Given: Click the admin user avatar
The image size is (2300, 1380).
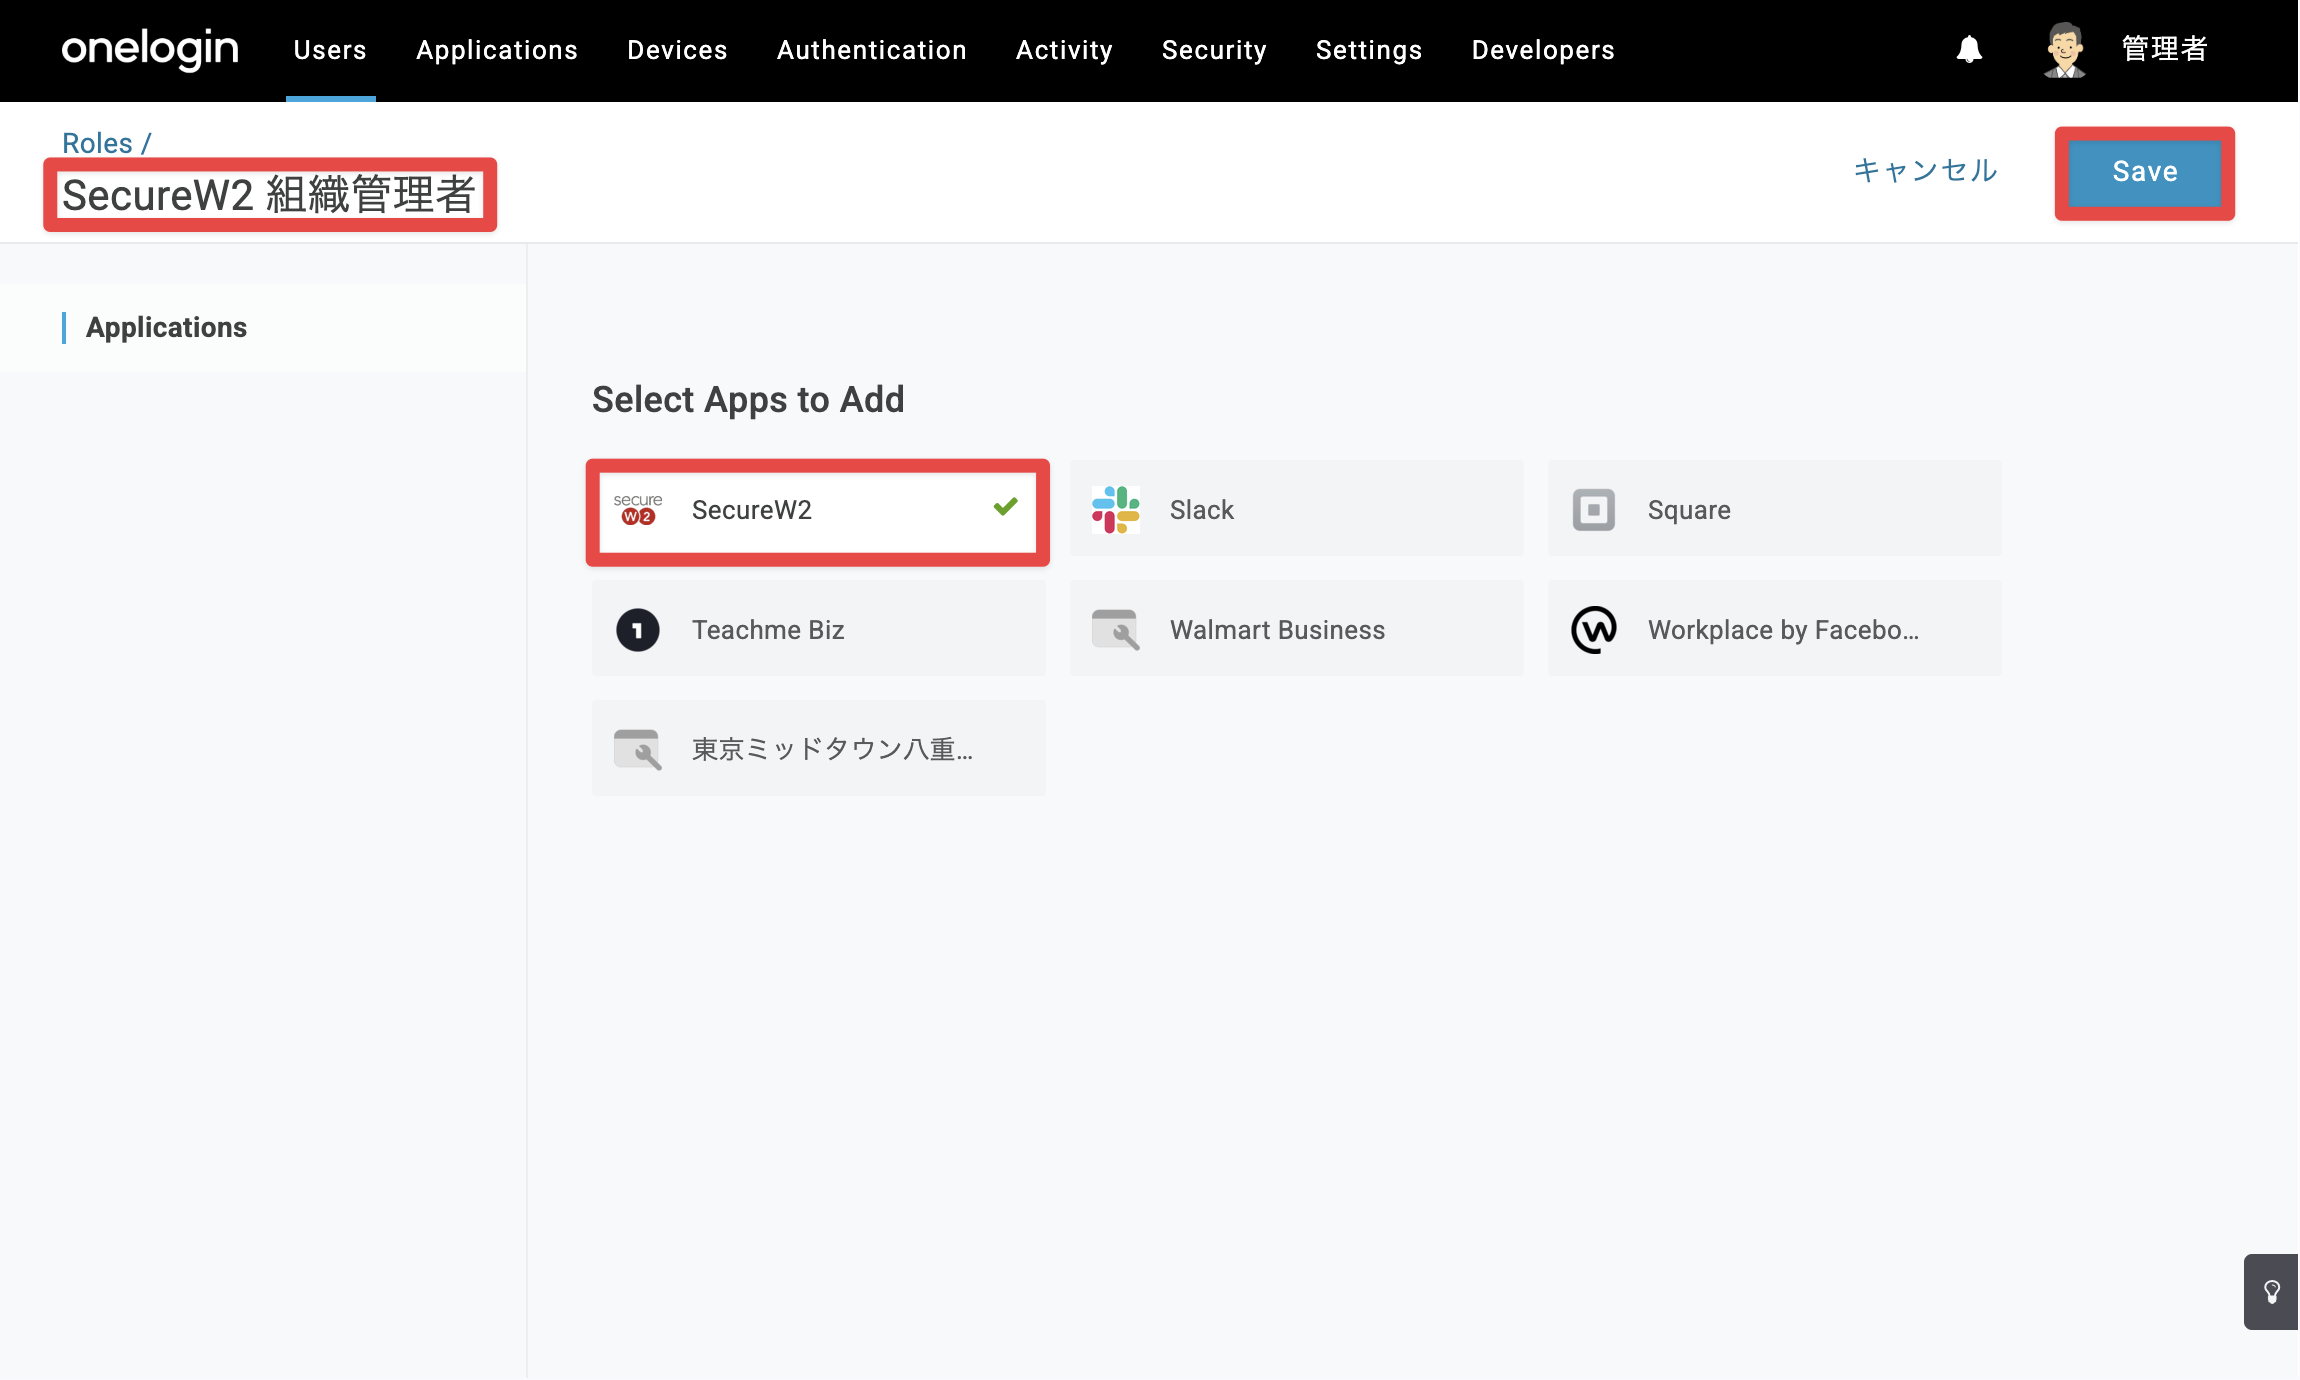Looking at the screenshot, I should tap(2064, 49).
